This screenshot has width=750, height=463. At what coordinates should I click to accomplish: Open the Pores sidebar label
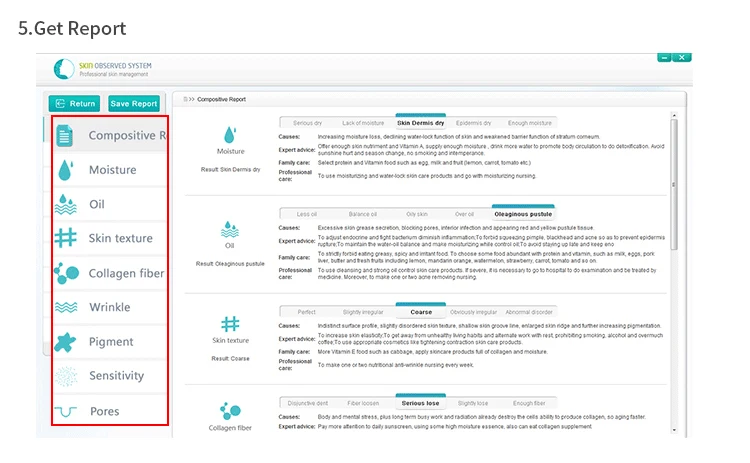[105, 411]
